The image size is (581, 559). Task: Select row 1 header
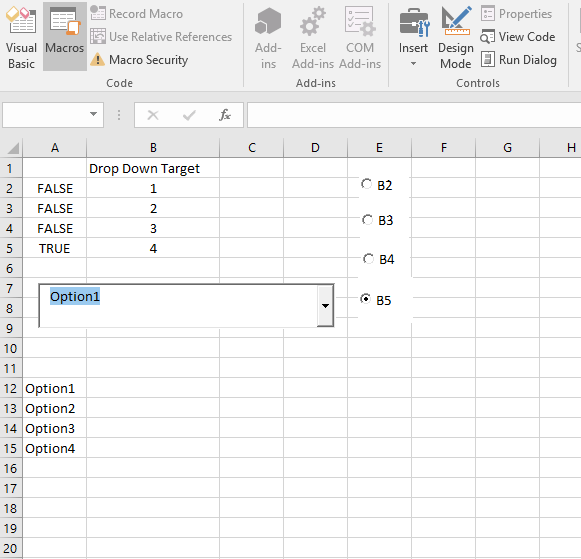(10, 169)
